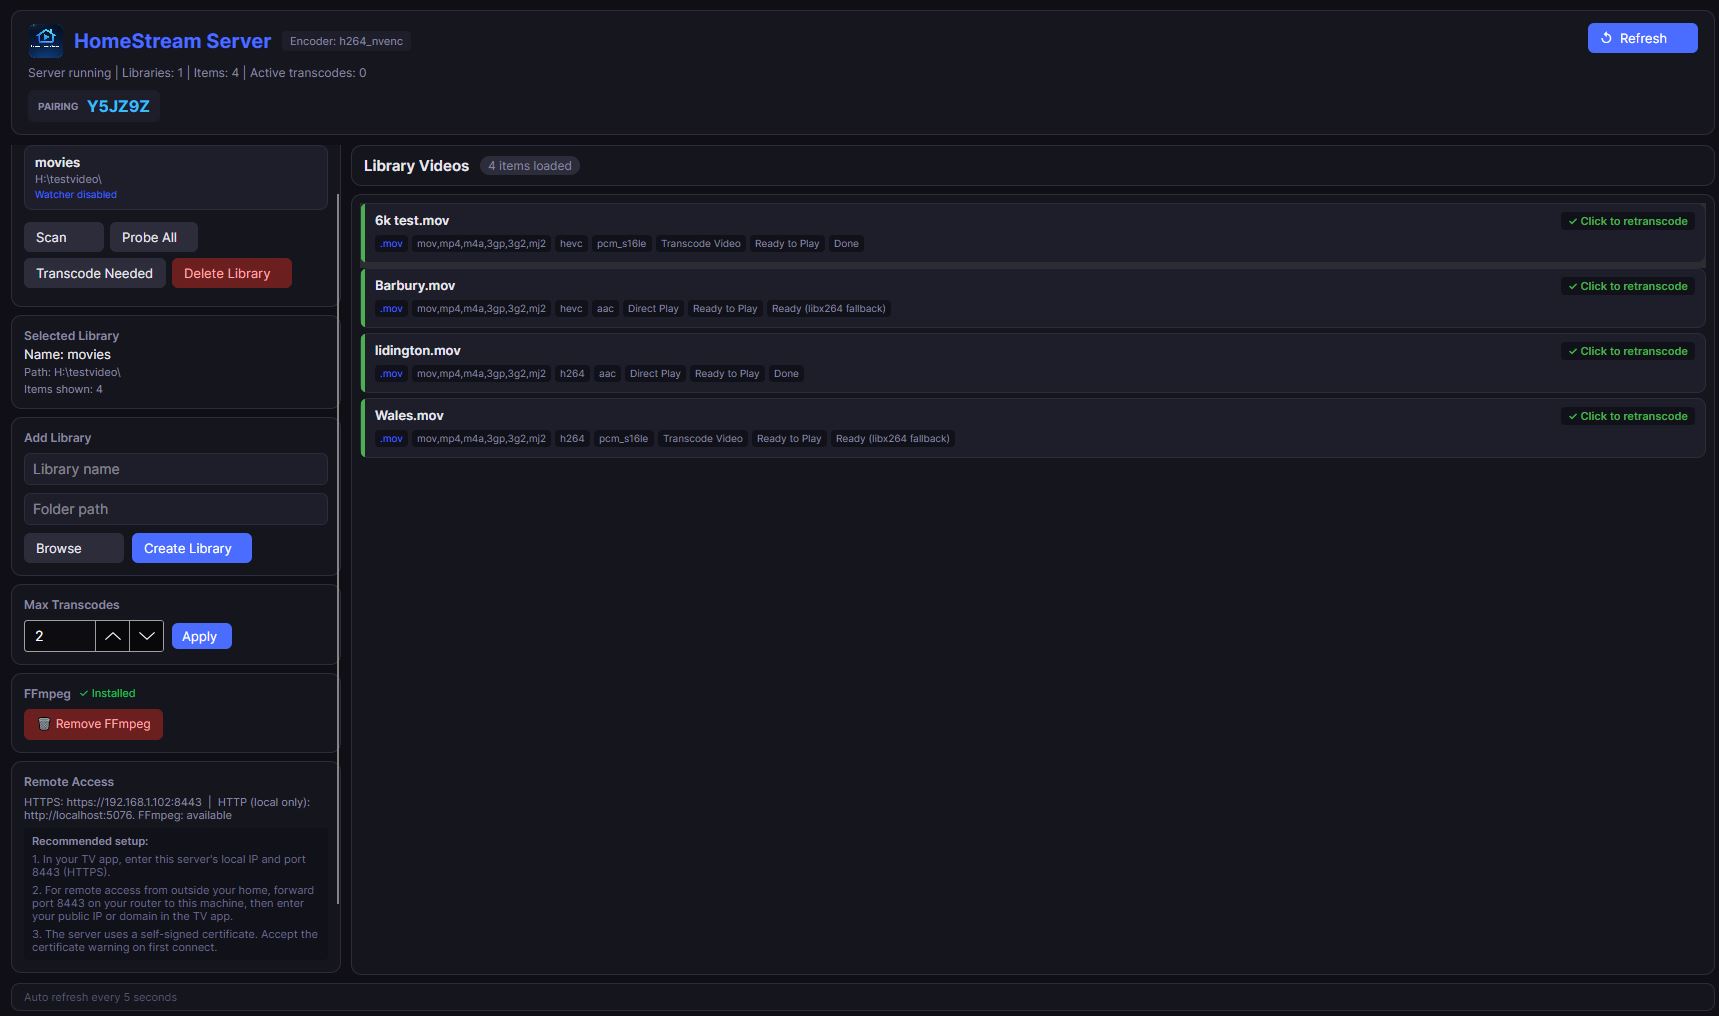1719x1016 pixels.
Task: Delete the movies library
Action: [x=231, y=273]
